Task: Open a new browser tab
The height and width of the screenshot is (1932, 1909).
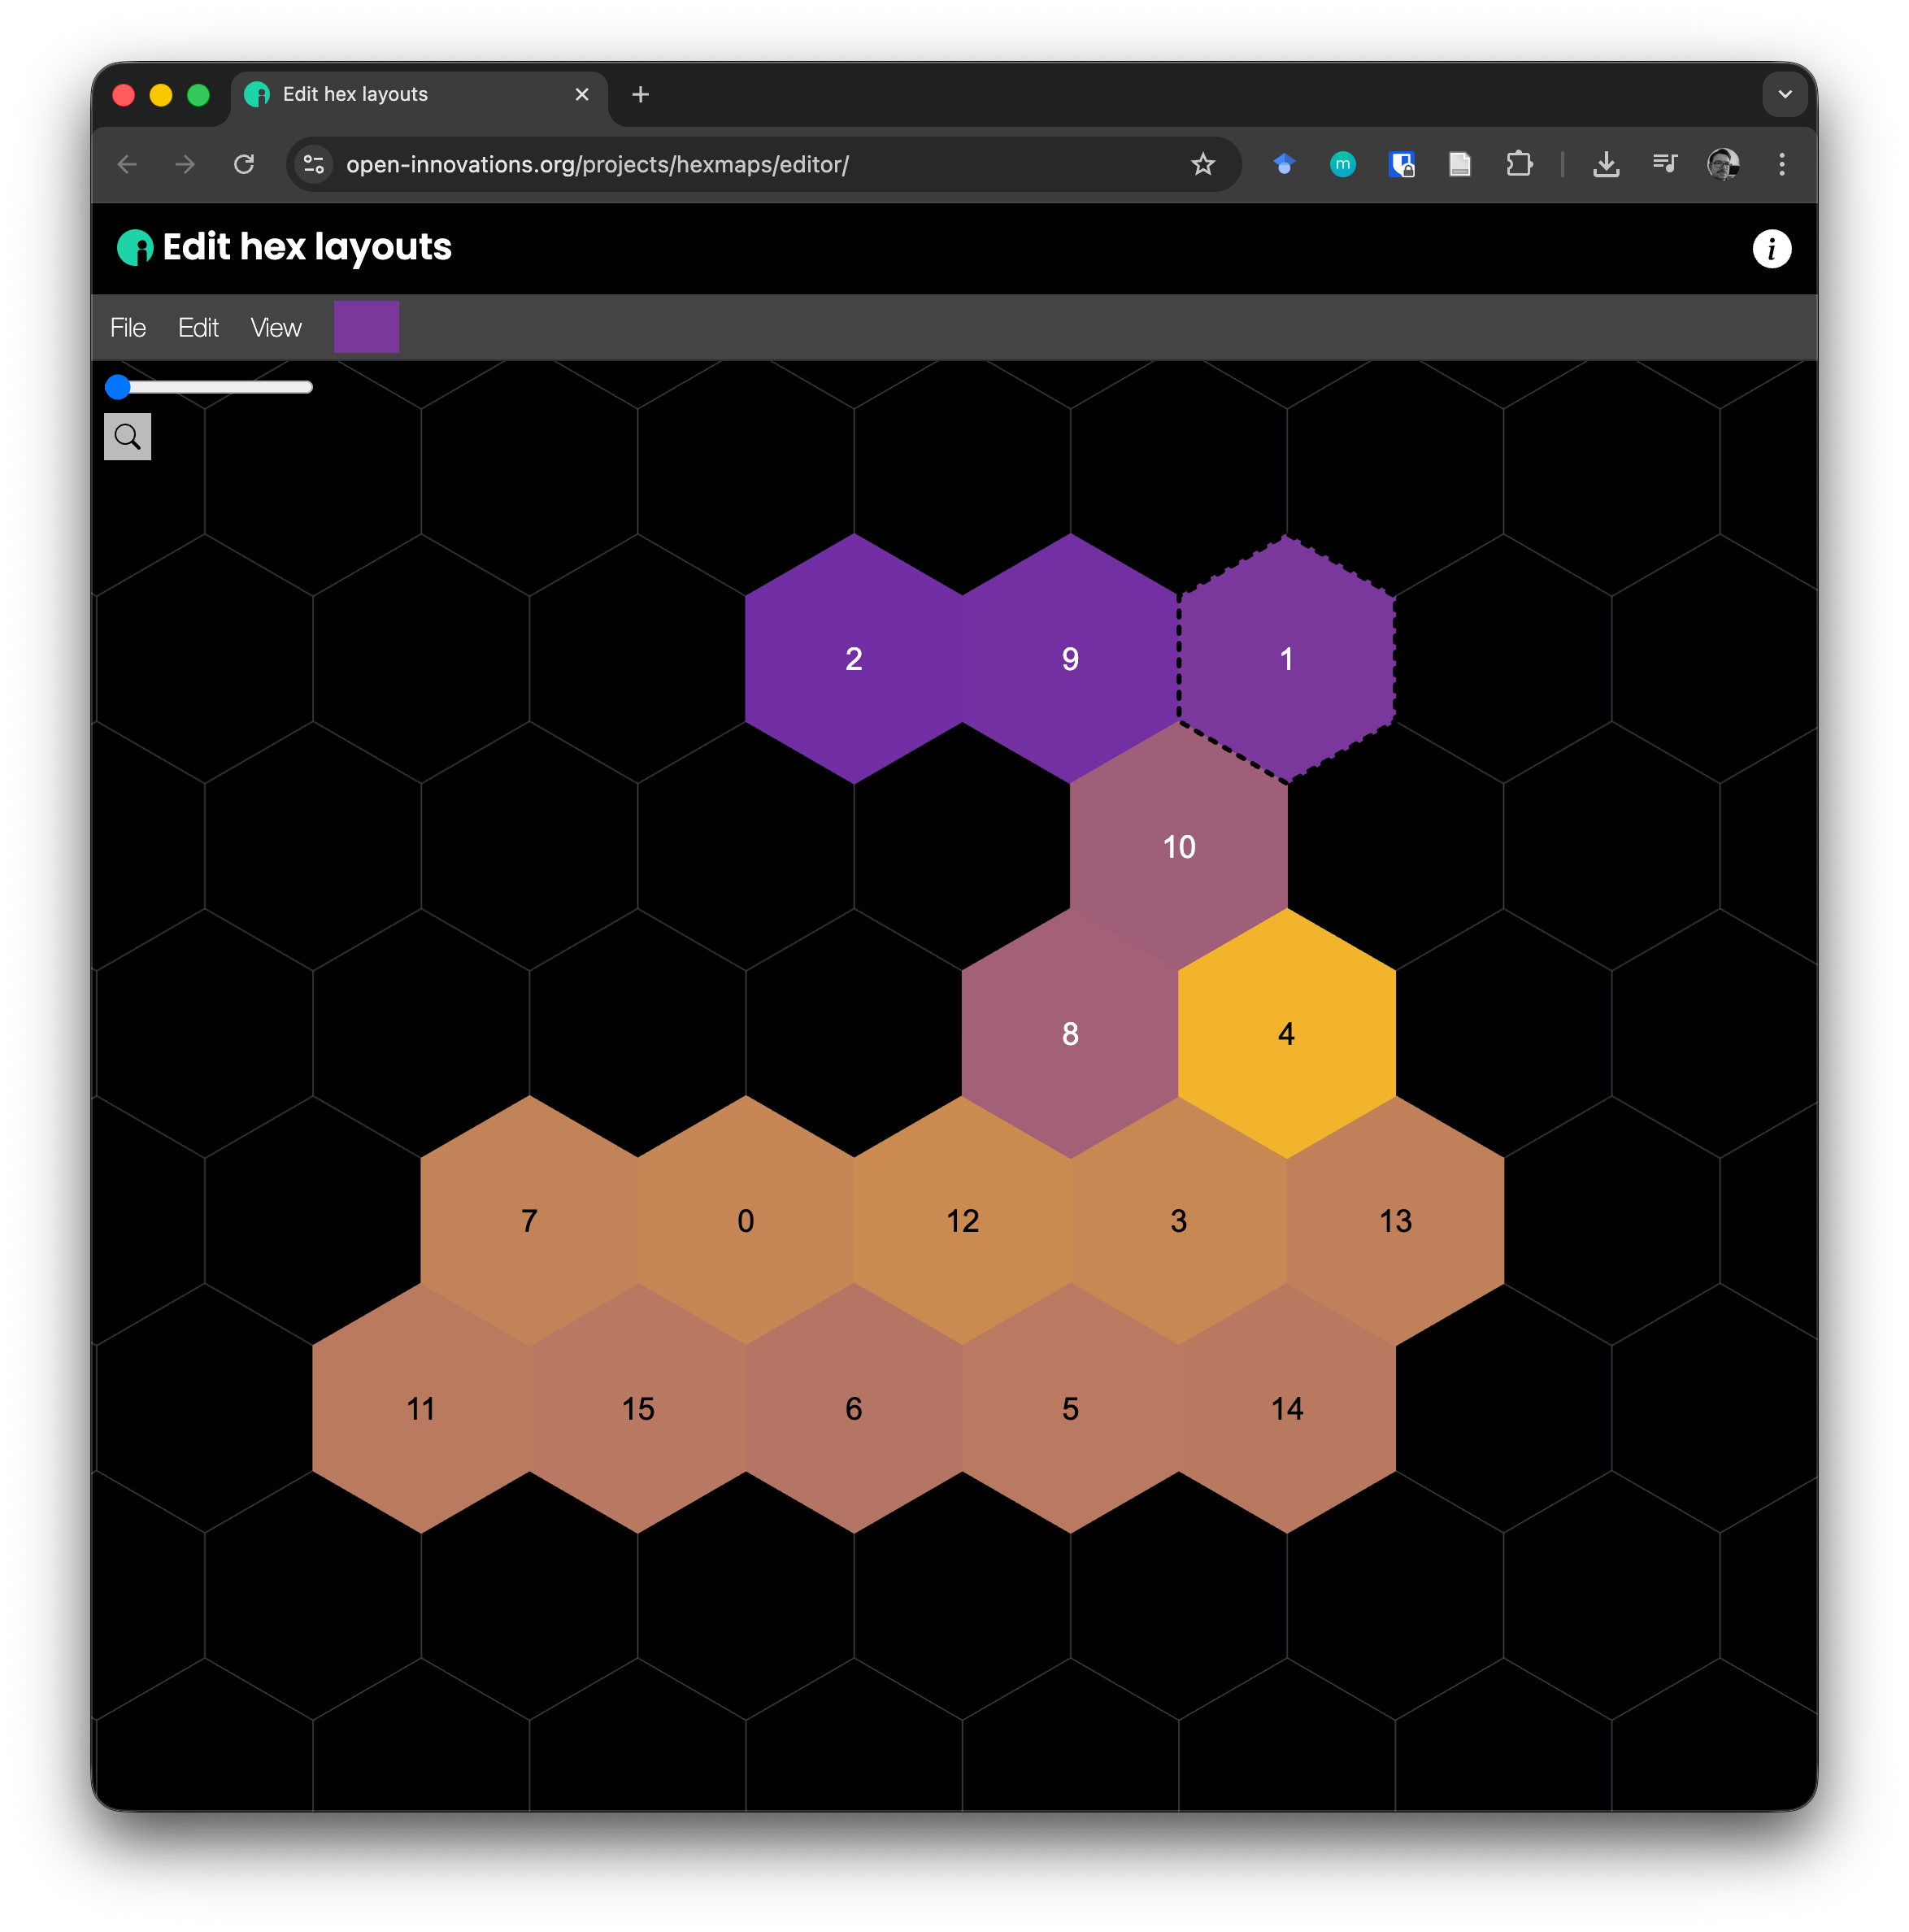Action: pyautogui.click(x=641, y=94)
